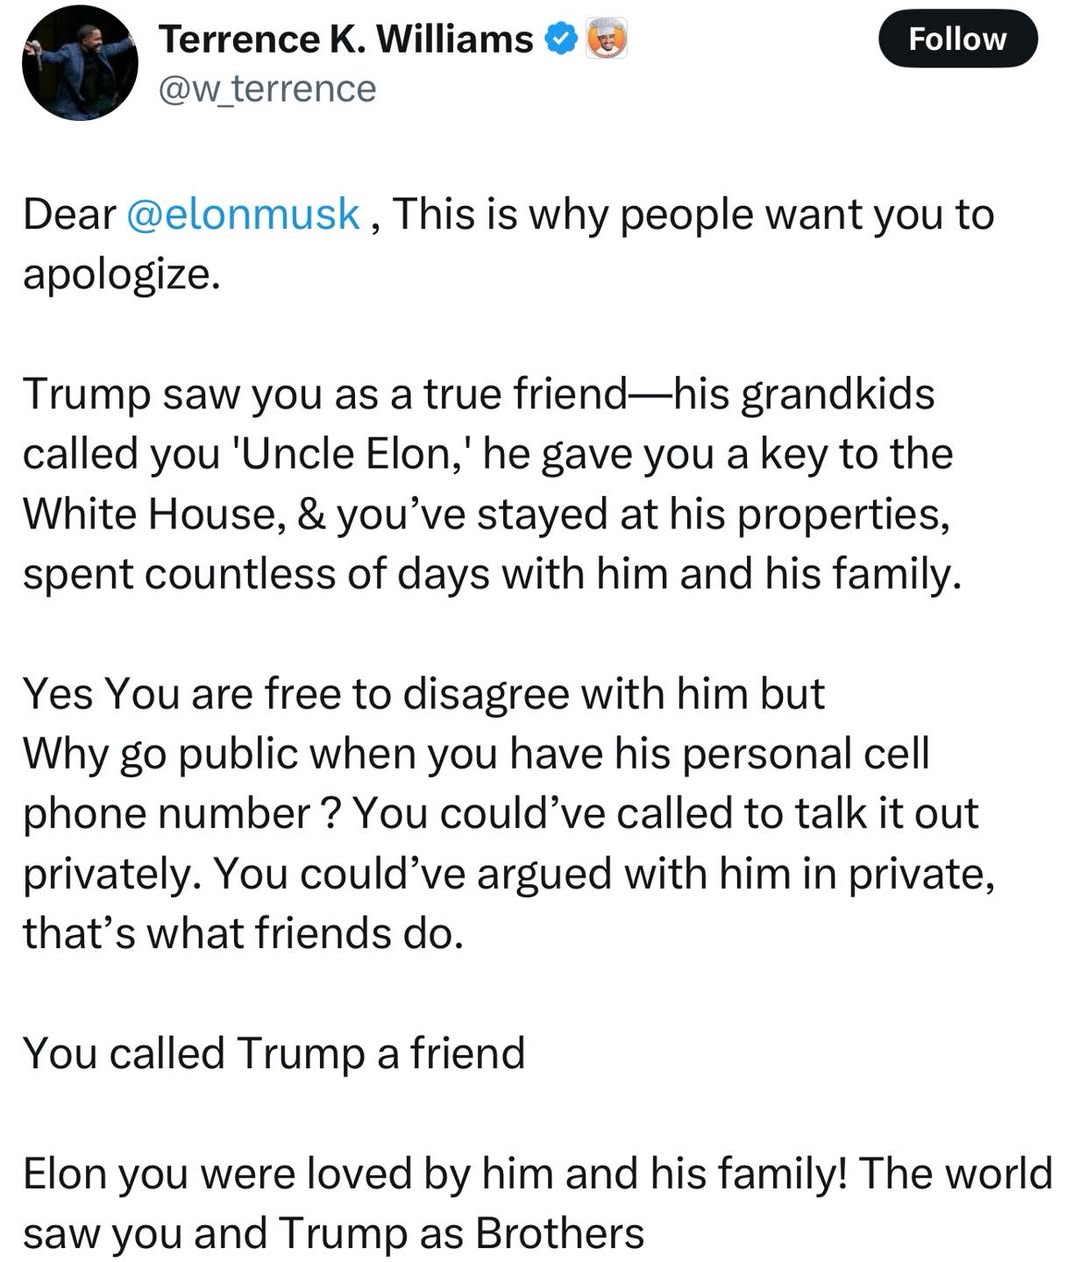Viewport: 1080px width, 1262px height.
Task: Click the "Why go public" sentence
Action: click(x=476, y=754)
